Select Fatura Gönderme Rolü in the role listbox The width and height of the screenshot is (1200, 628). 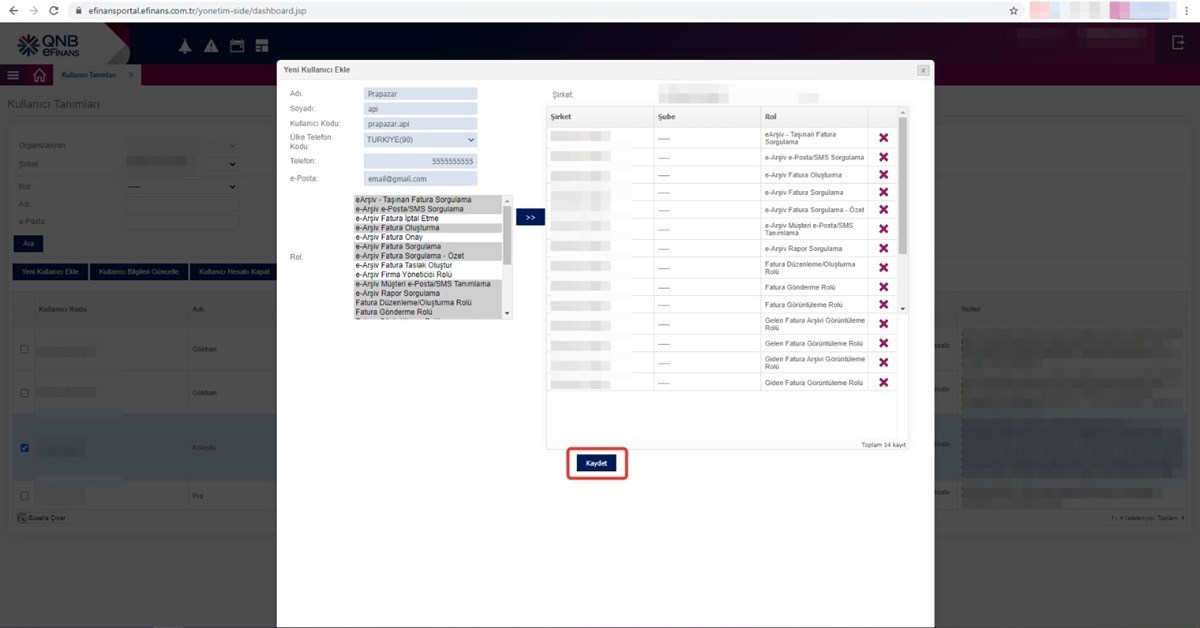coord(428,312)
